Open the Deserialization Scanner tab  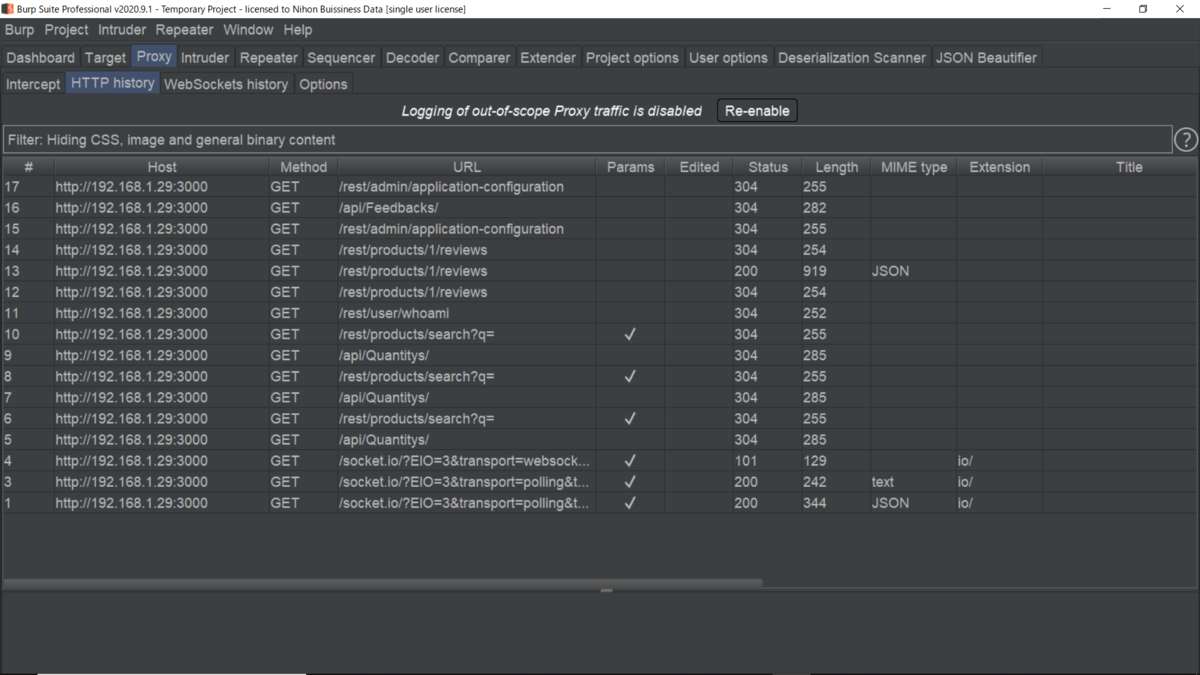tap(852, 57)
